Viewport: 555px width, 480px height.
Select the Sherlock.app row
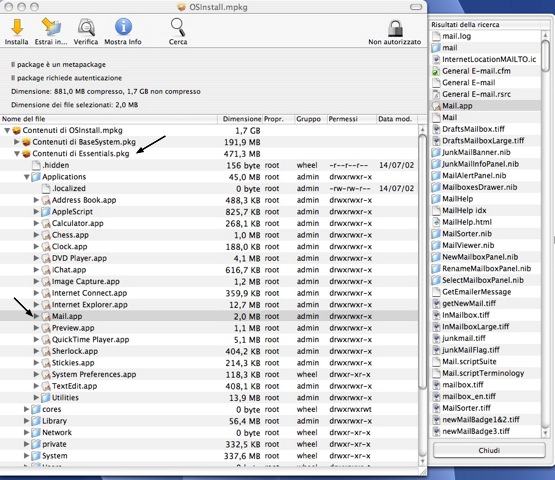click(x=209, y=351)
